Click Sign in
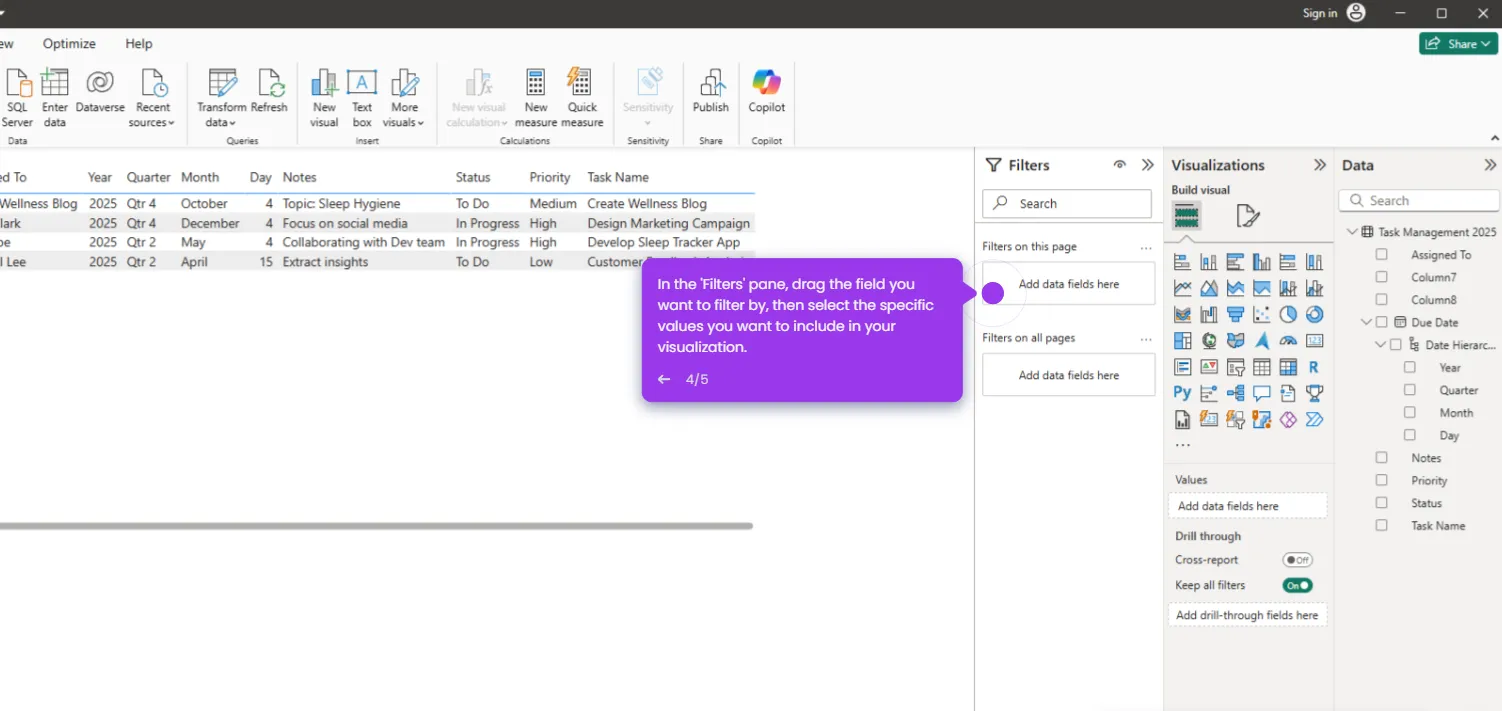The width and height of the screenshot is (1502, 711). 1320,13
